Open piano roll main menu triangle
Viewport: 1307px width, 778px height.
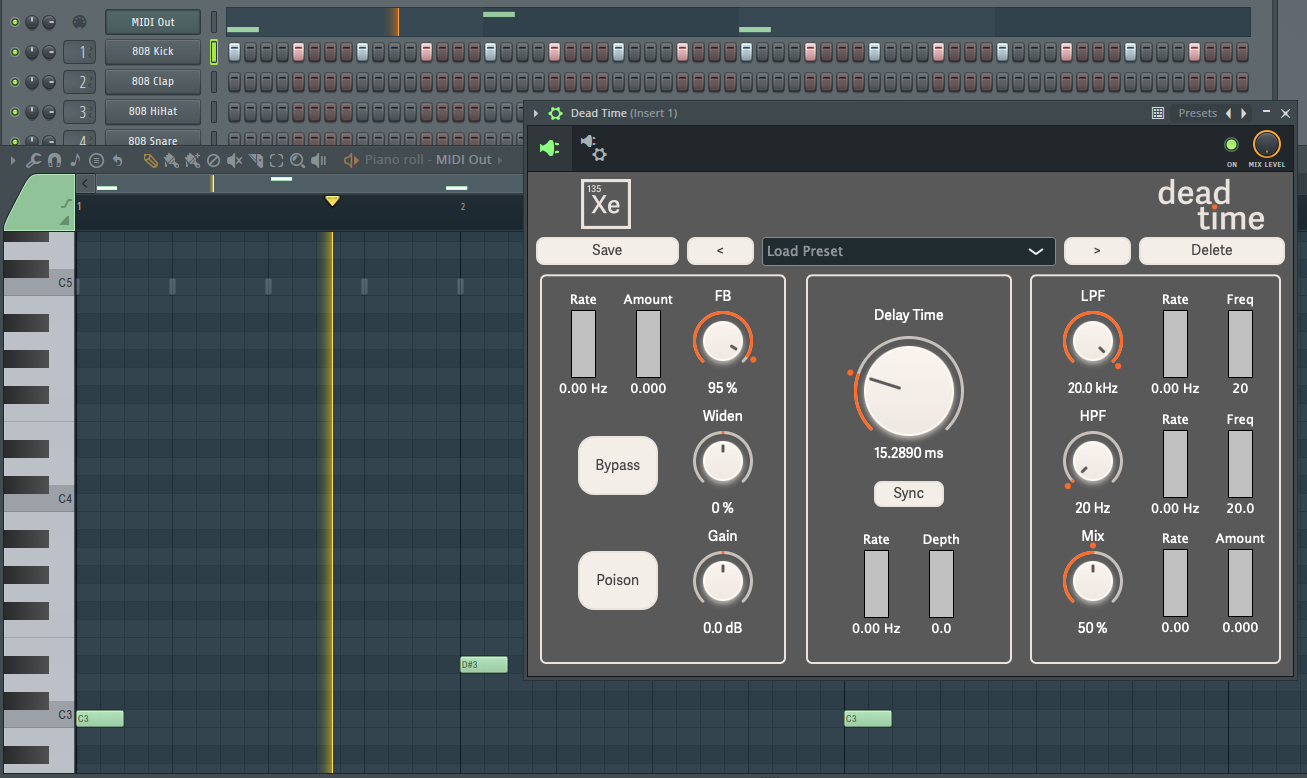point(12,160)
